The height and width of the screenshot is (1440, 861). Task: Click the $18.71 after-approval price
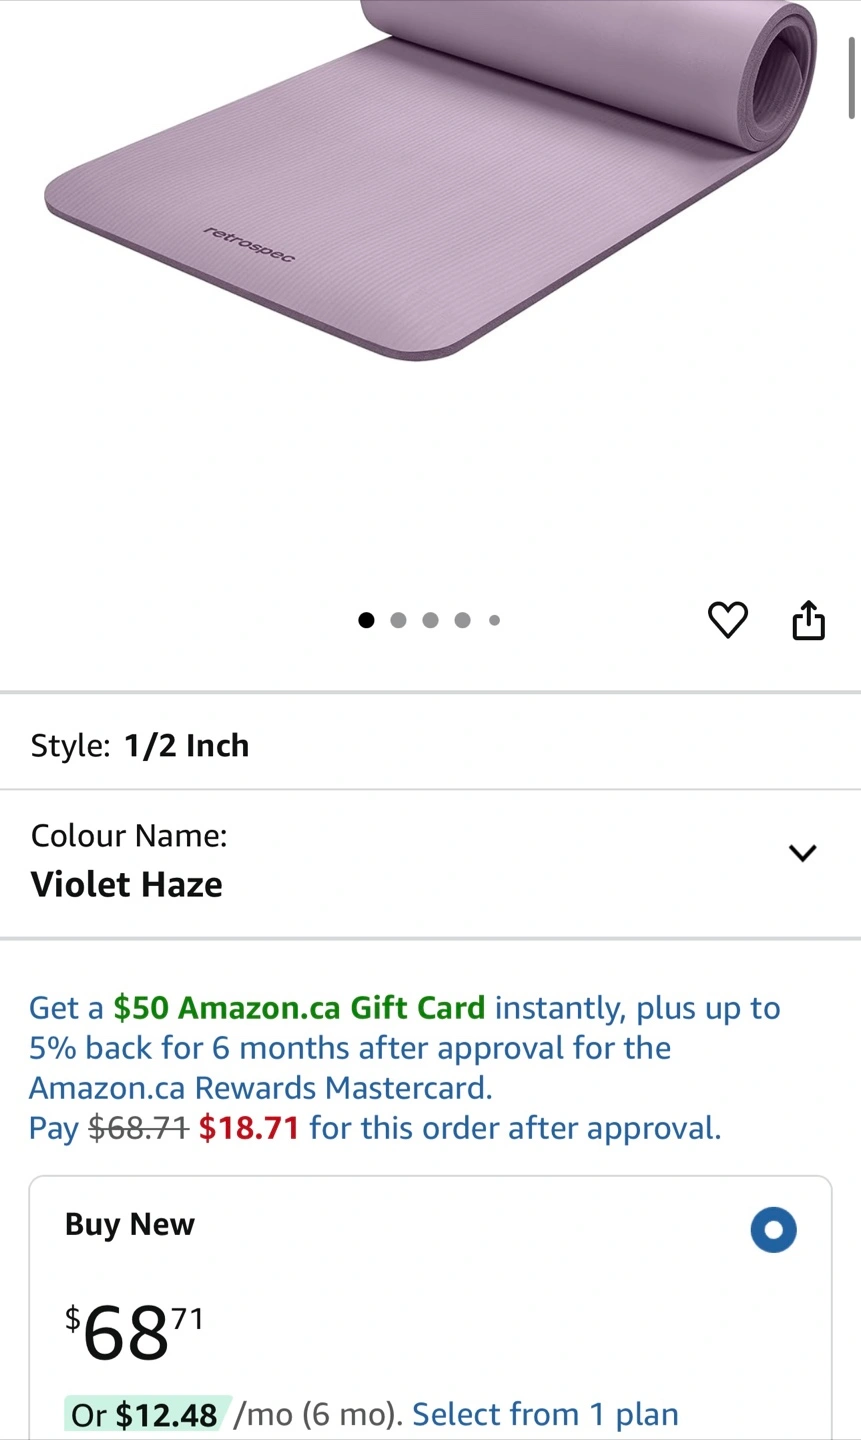click(249, 1128)
